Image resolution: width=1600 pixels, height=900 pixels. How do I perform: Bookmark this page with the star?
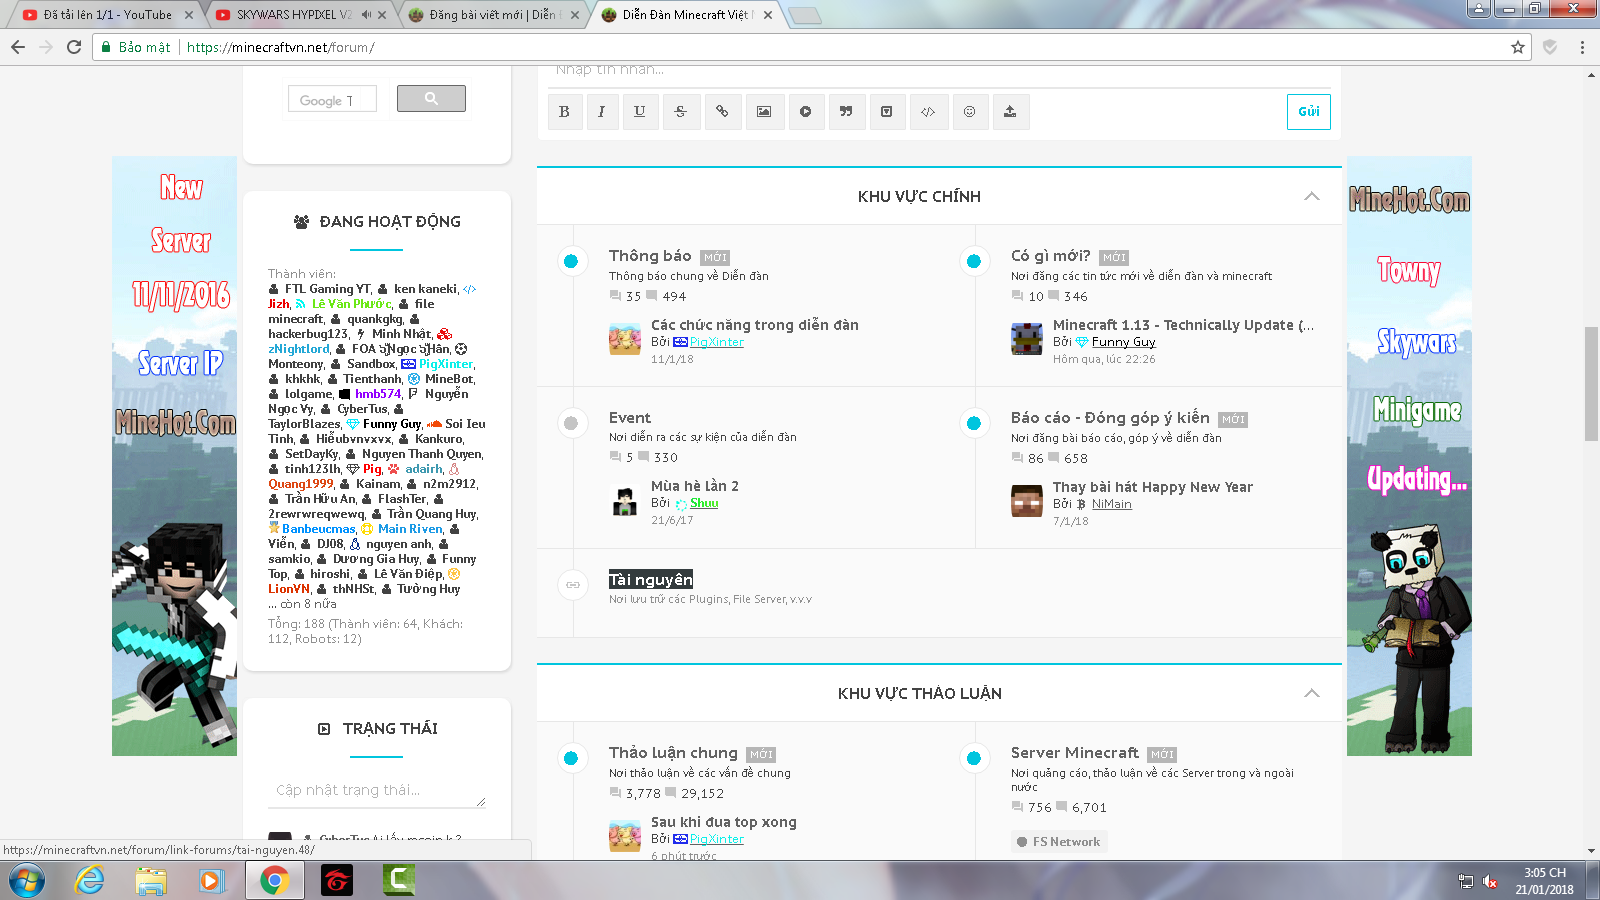click(x=1518, y=47)
